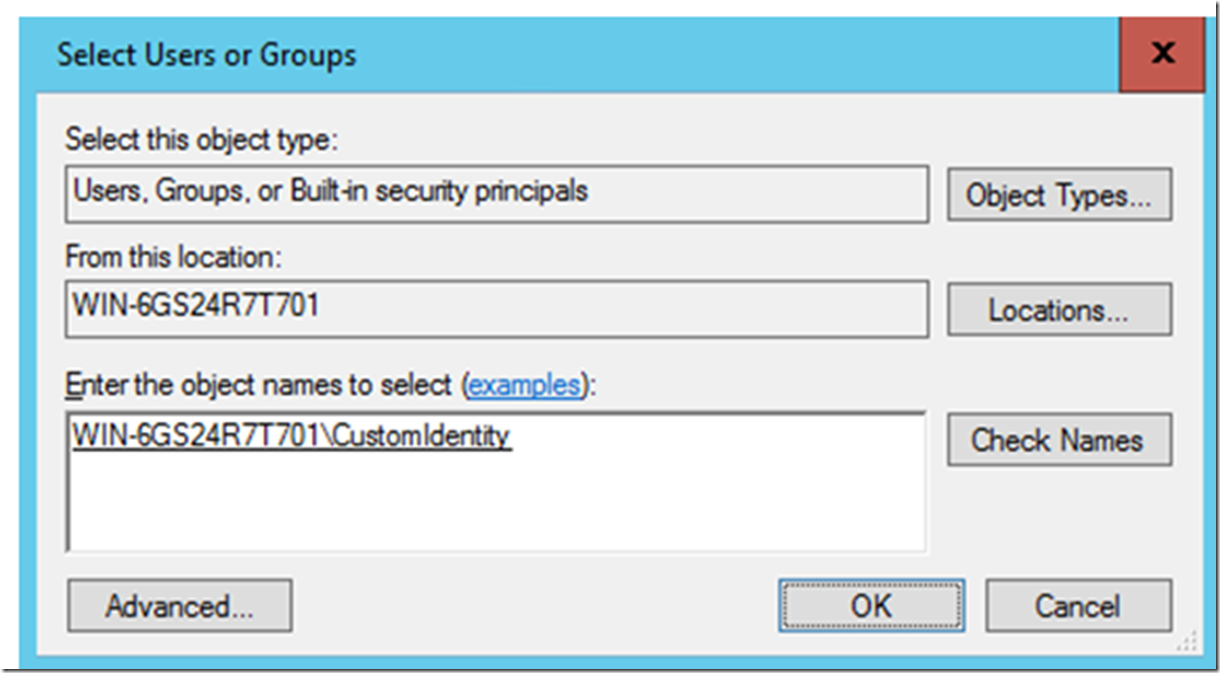Verify the entry with Check Names
This screenshot has height=673, width=1220.
tap(1059, 440)
